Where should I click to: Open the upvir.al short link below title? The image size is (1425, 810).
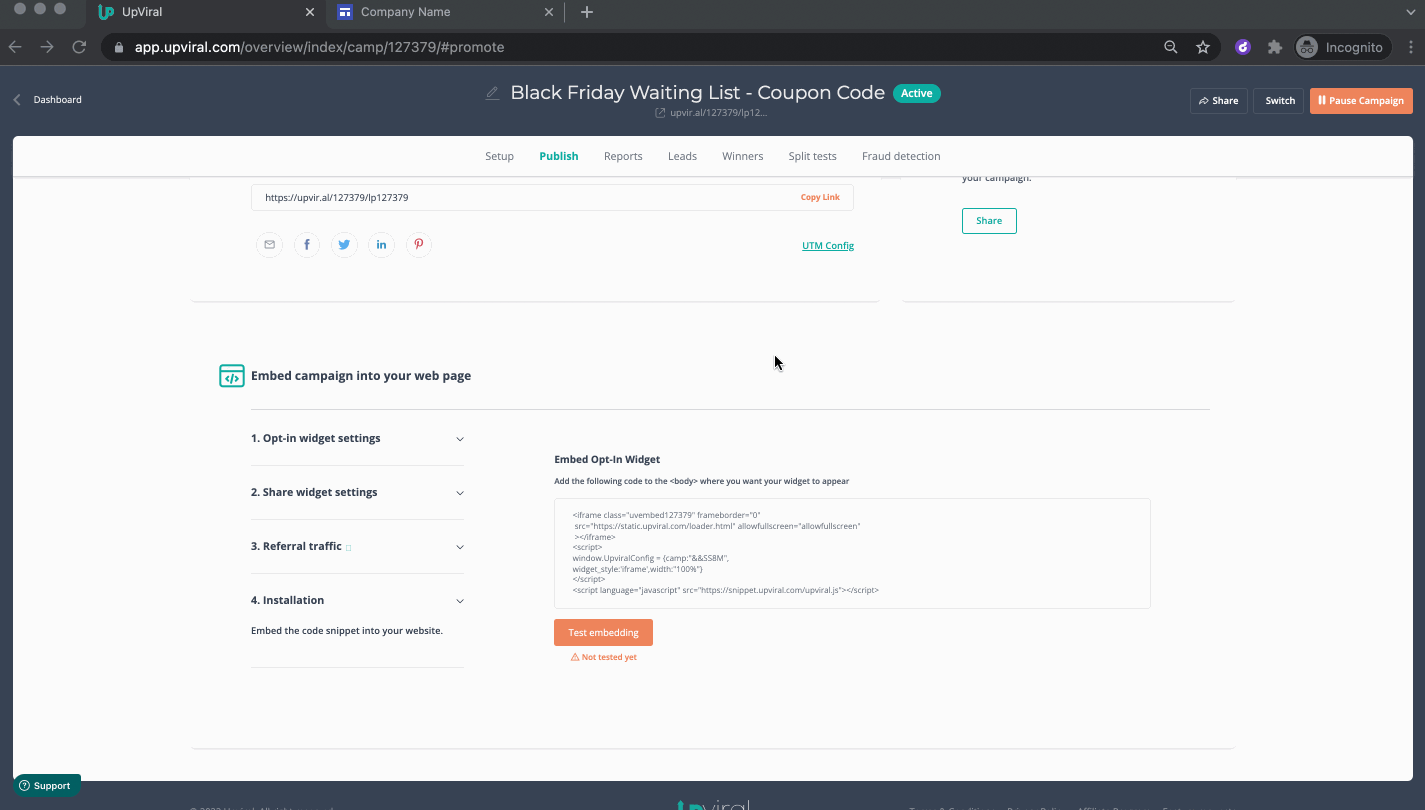pos(711,113)
